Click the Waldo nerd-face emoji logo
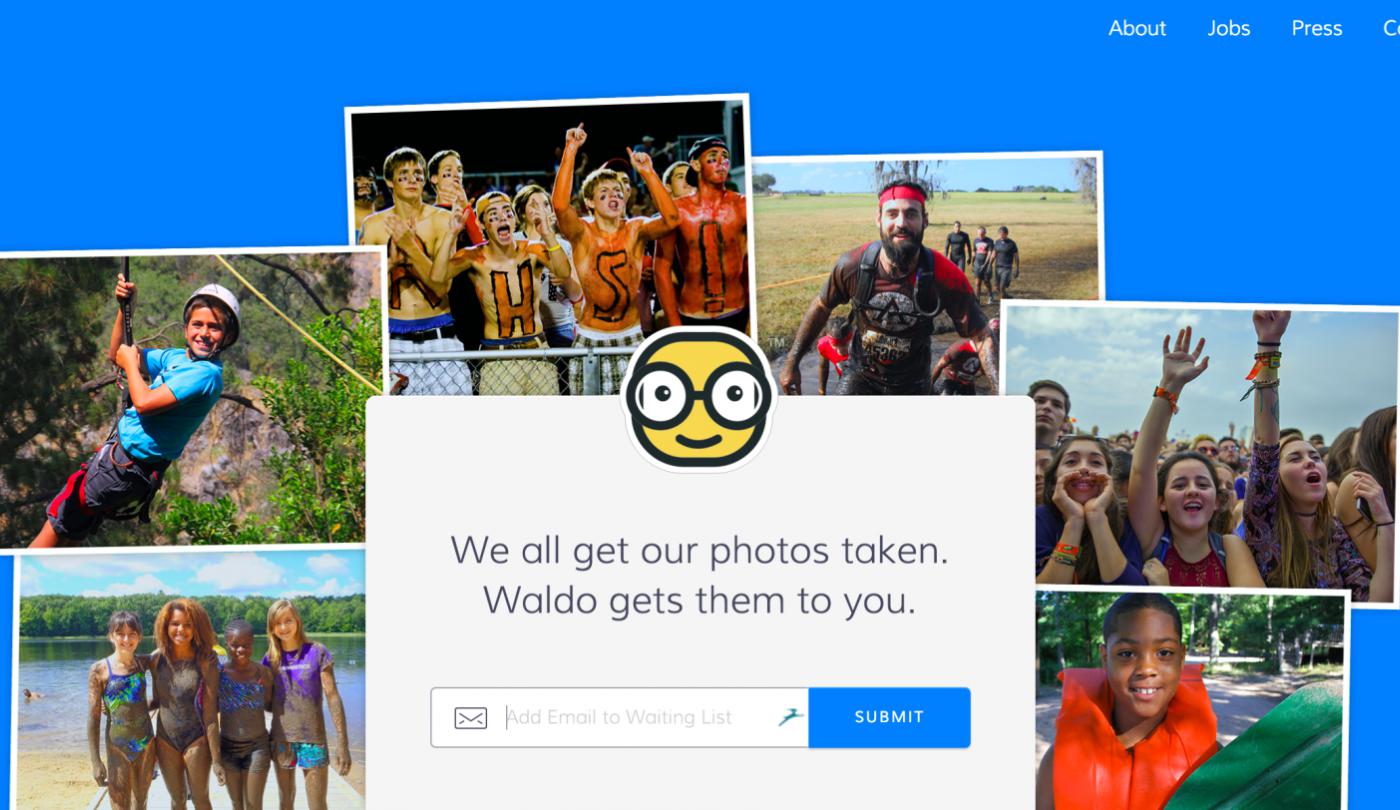 tap(699, 399)
